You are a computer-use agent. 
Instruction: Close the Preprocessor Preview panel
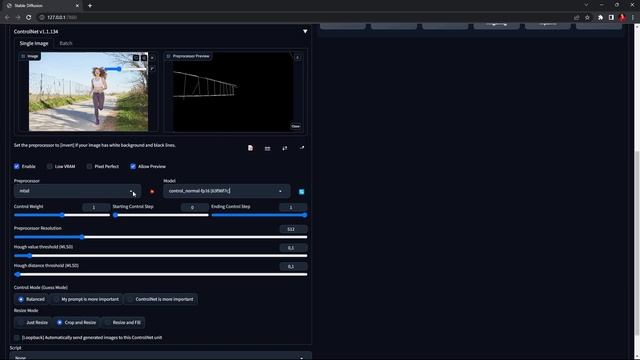pyautogui.click(x=296, y=126)
